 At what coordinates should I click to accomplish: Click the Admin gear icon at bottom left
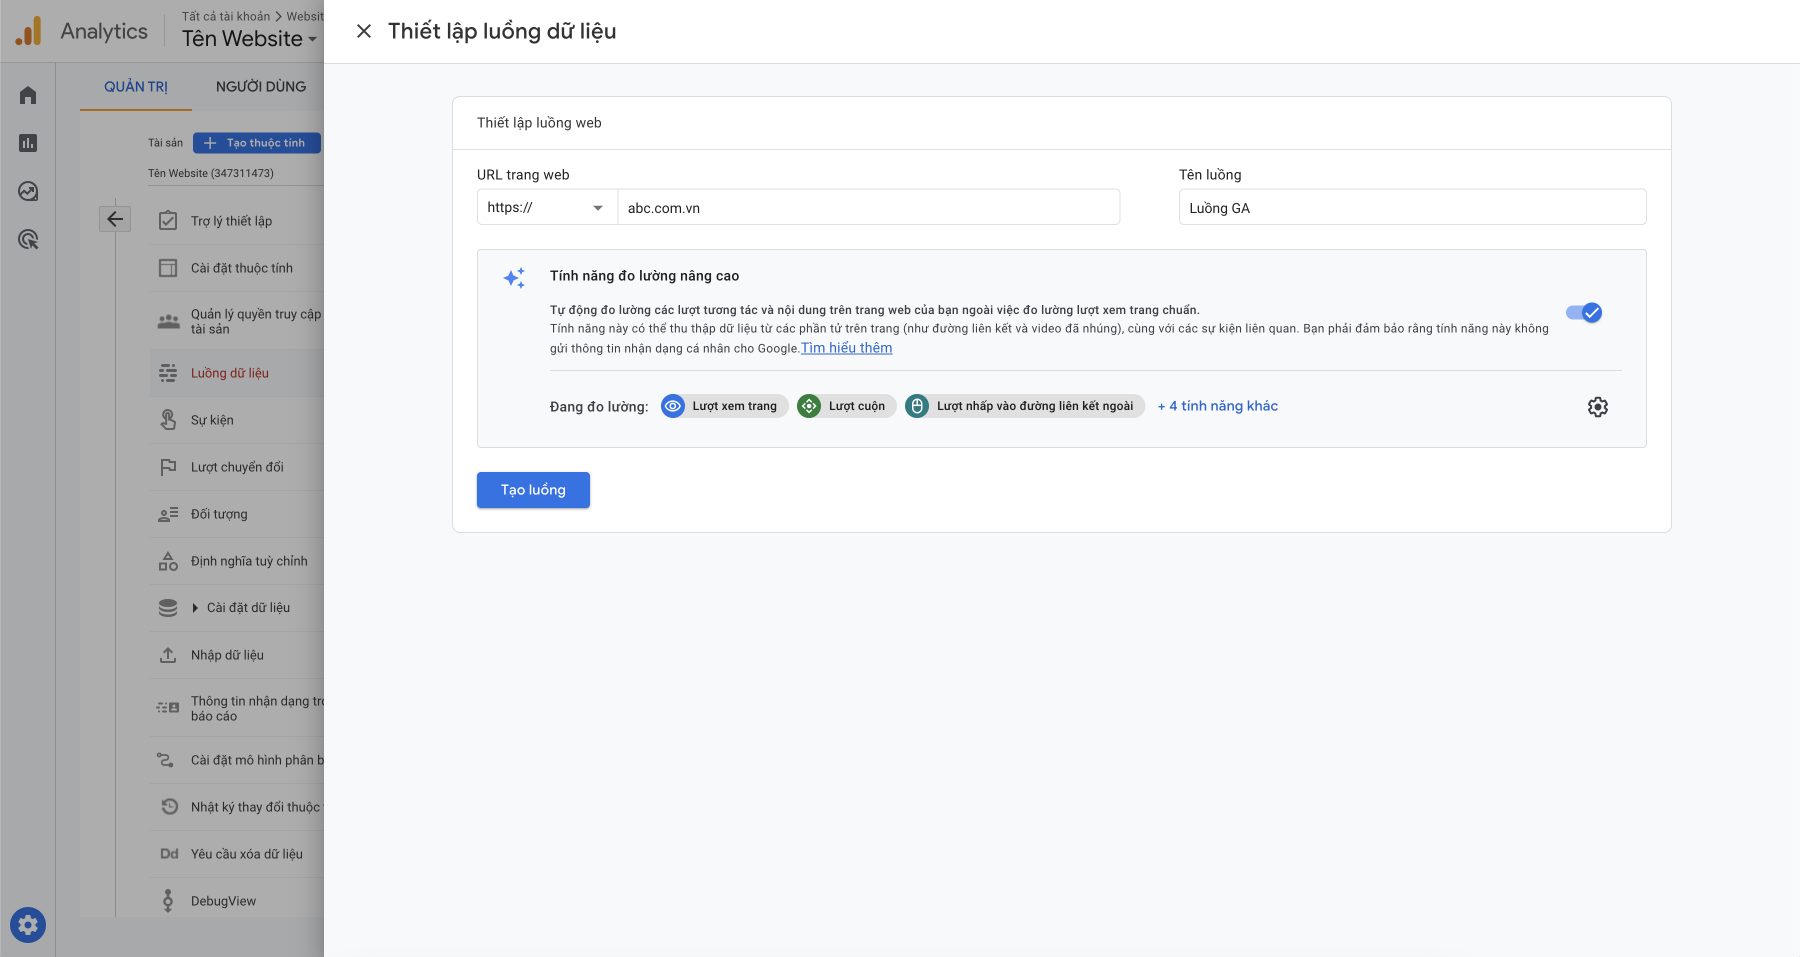point(28,925)
